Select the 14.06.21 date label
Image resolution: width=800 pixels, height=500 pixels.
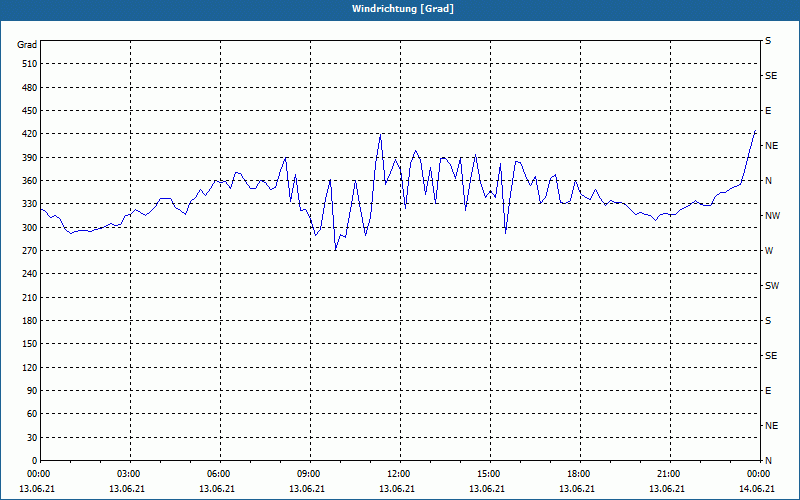(x=757, y=488)
